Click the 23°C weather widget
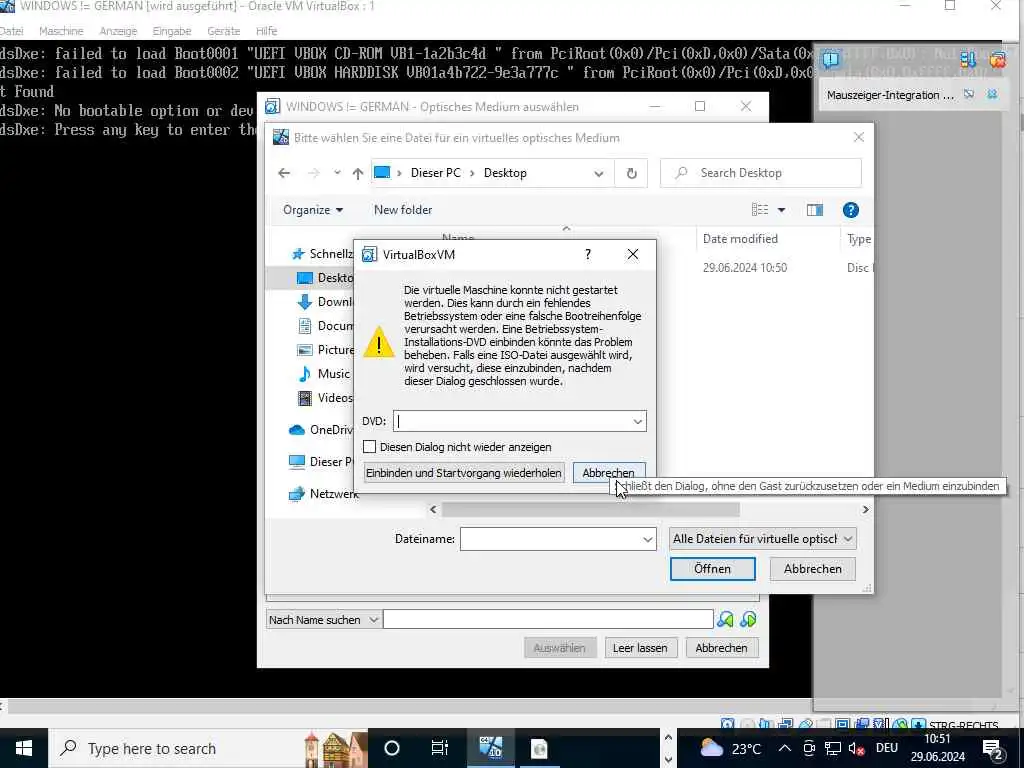The width and height of the screenshot is (1024, 768). pyautogui.click(x=730, y=748)
